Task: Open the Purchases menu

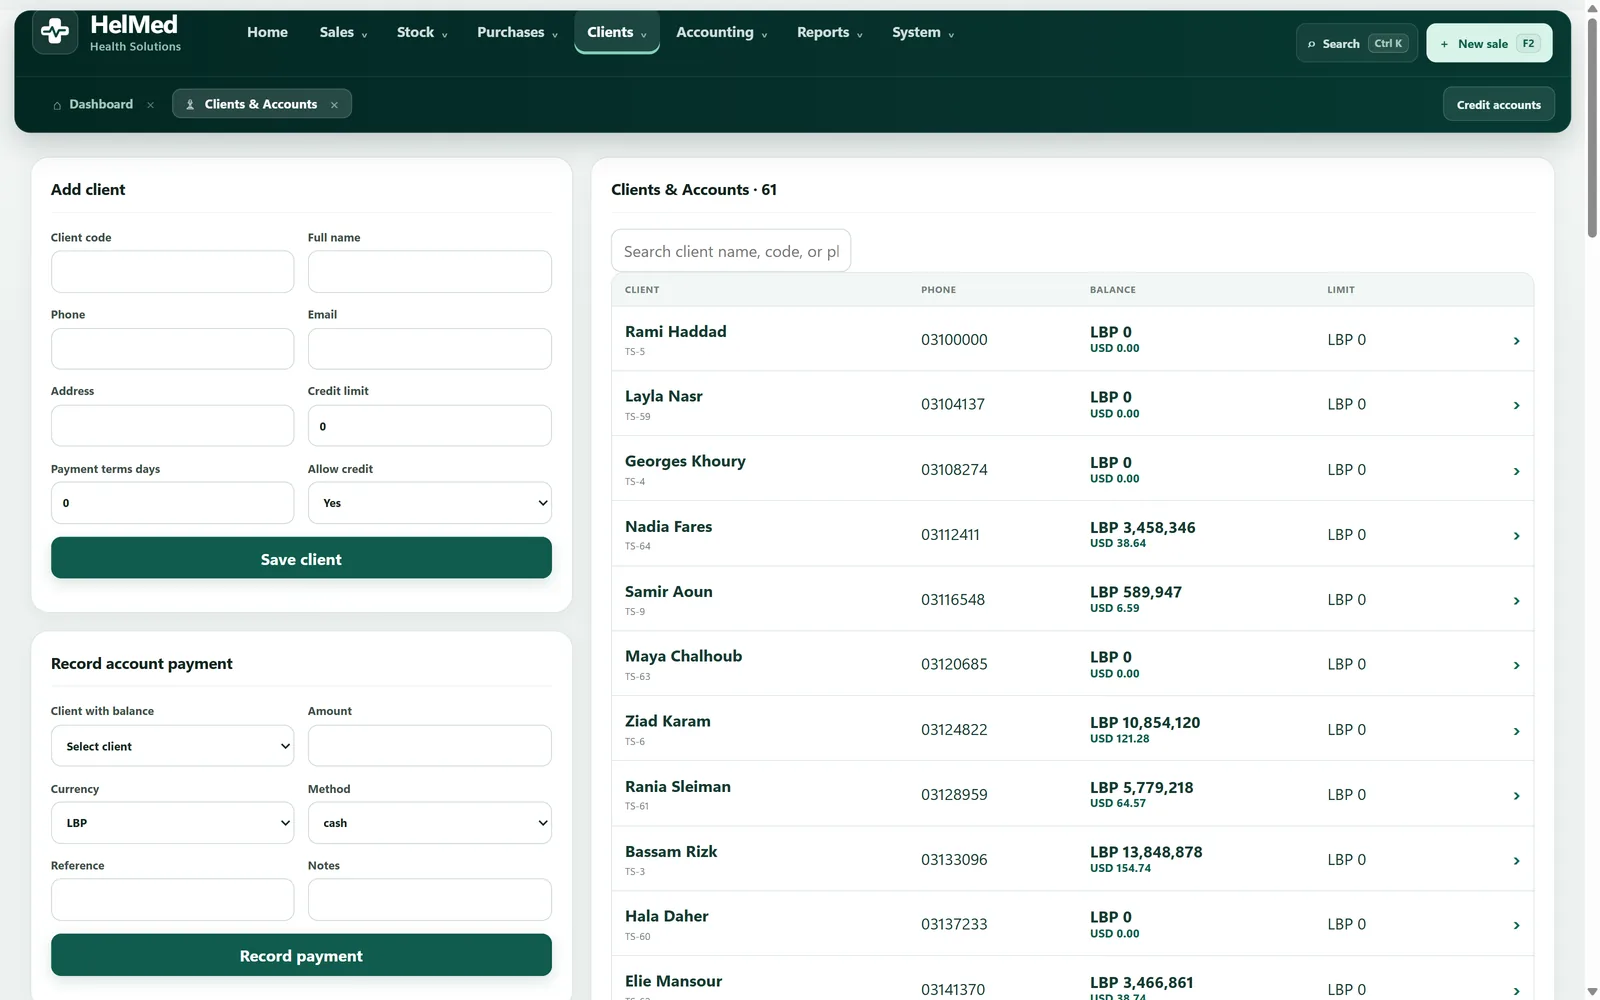Action: (517, 32)
